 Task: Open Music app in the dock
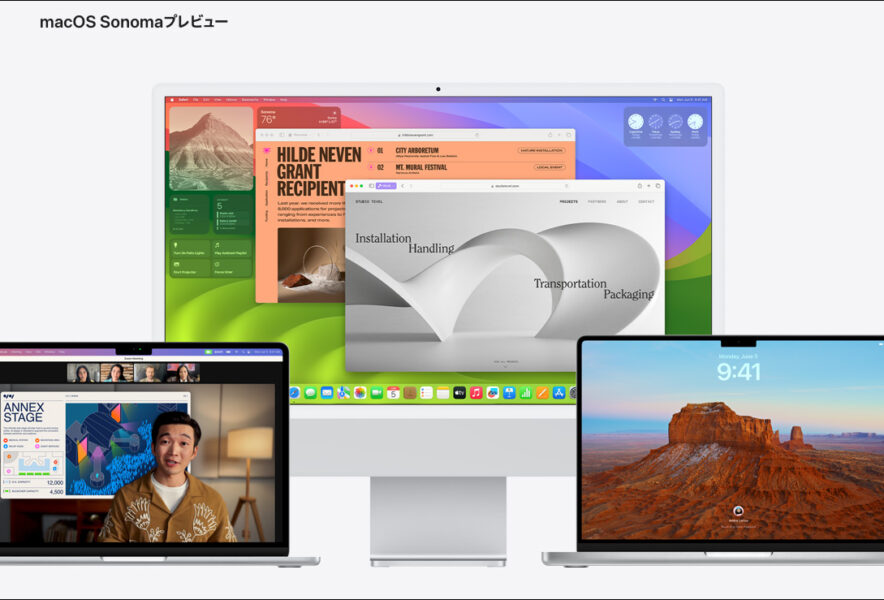476,392
